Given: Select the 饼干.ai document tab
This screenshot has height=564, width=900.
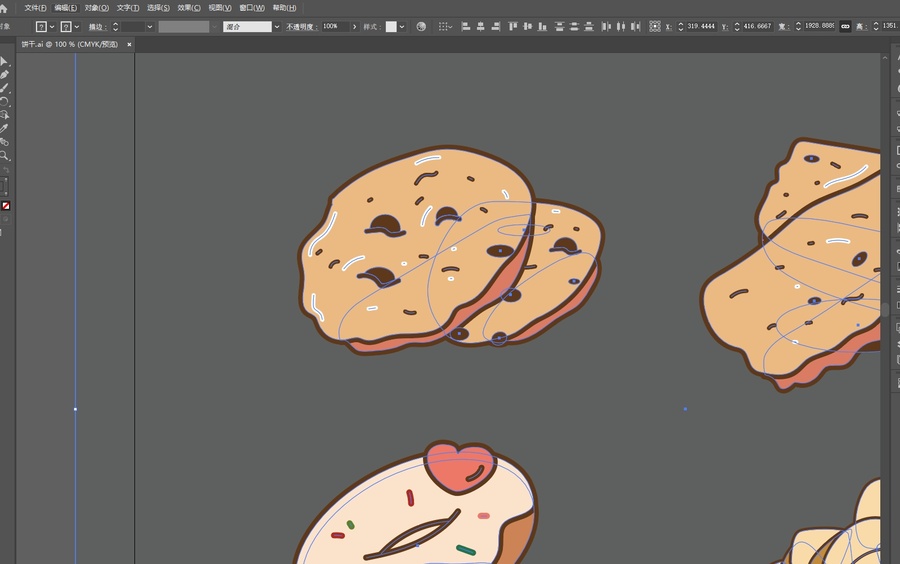Looking at the screenshot, I should 69,44.
